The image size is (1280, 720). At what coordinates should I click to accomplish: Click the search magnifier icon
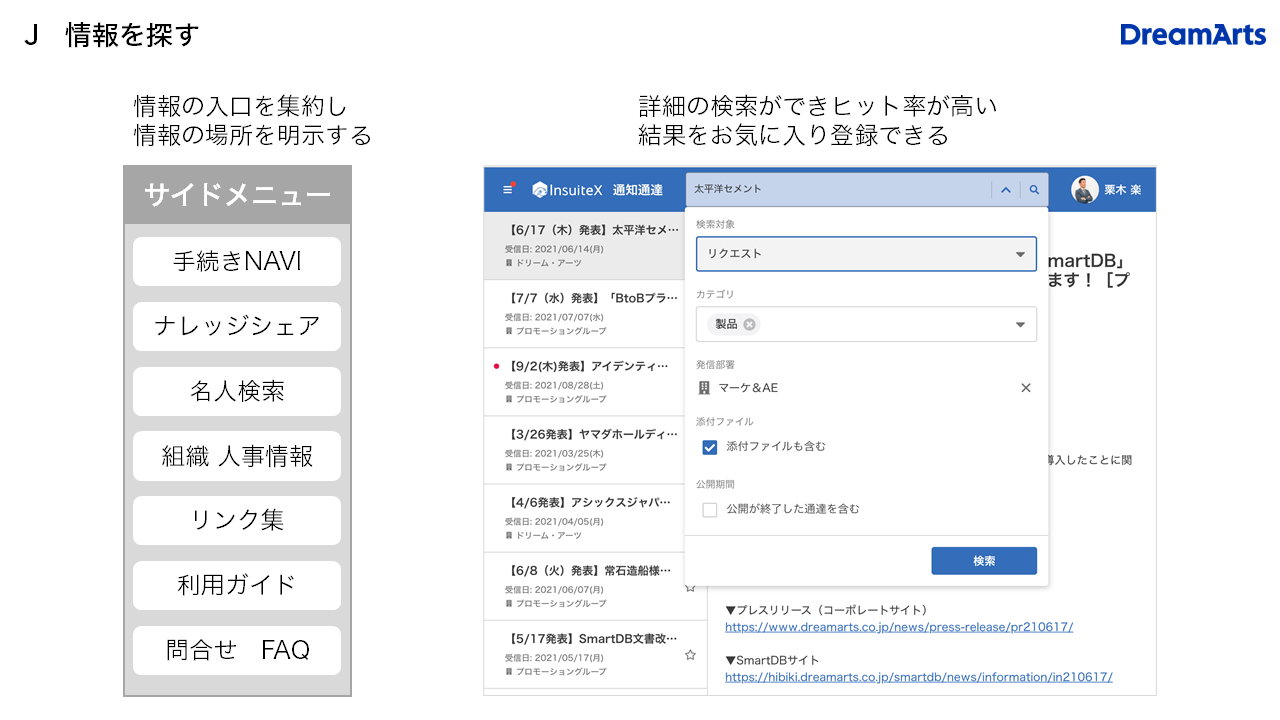[1034, 190]
